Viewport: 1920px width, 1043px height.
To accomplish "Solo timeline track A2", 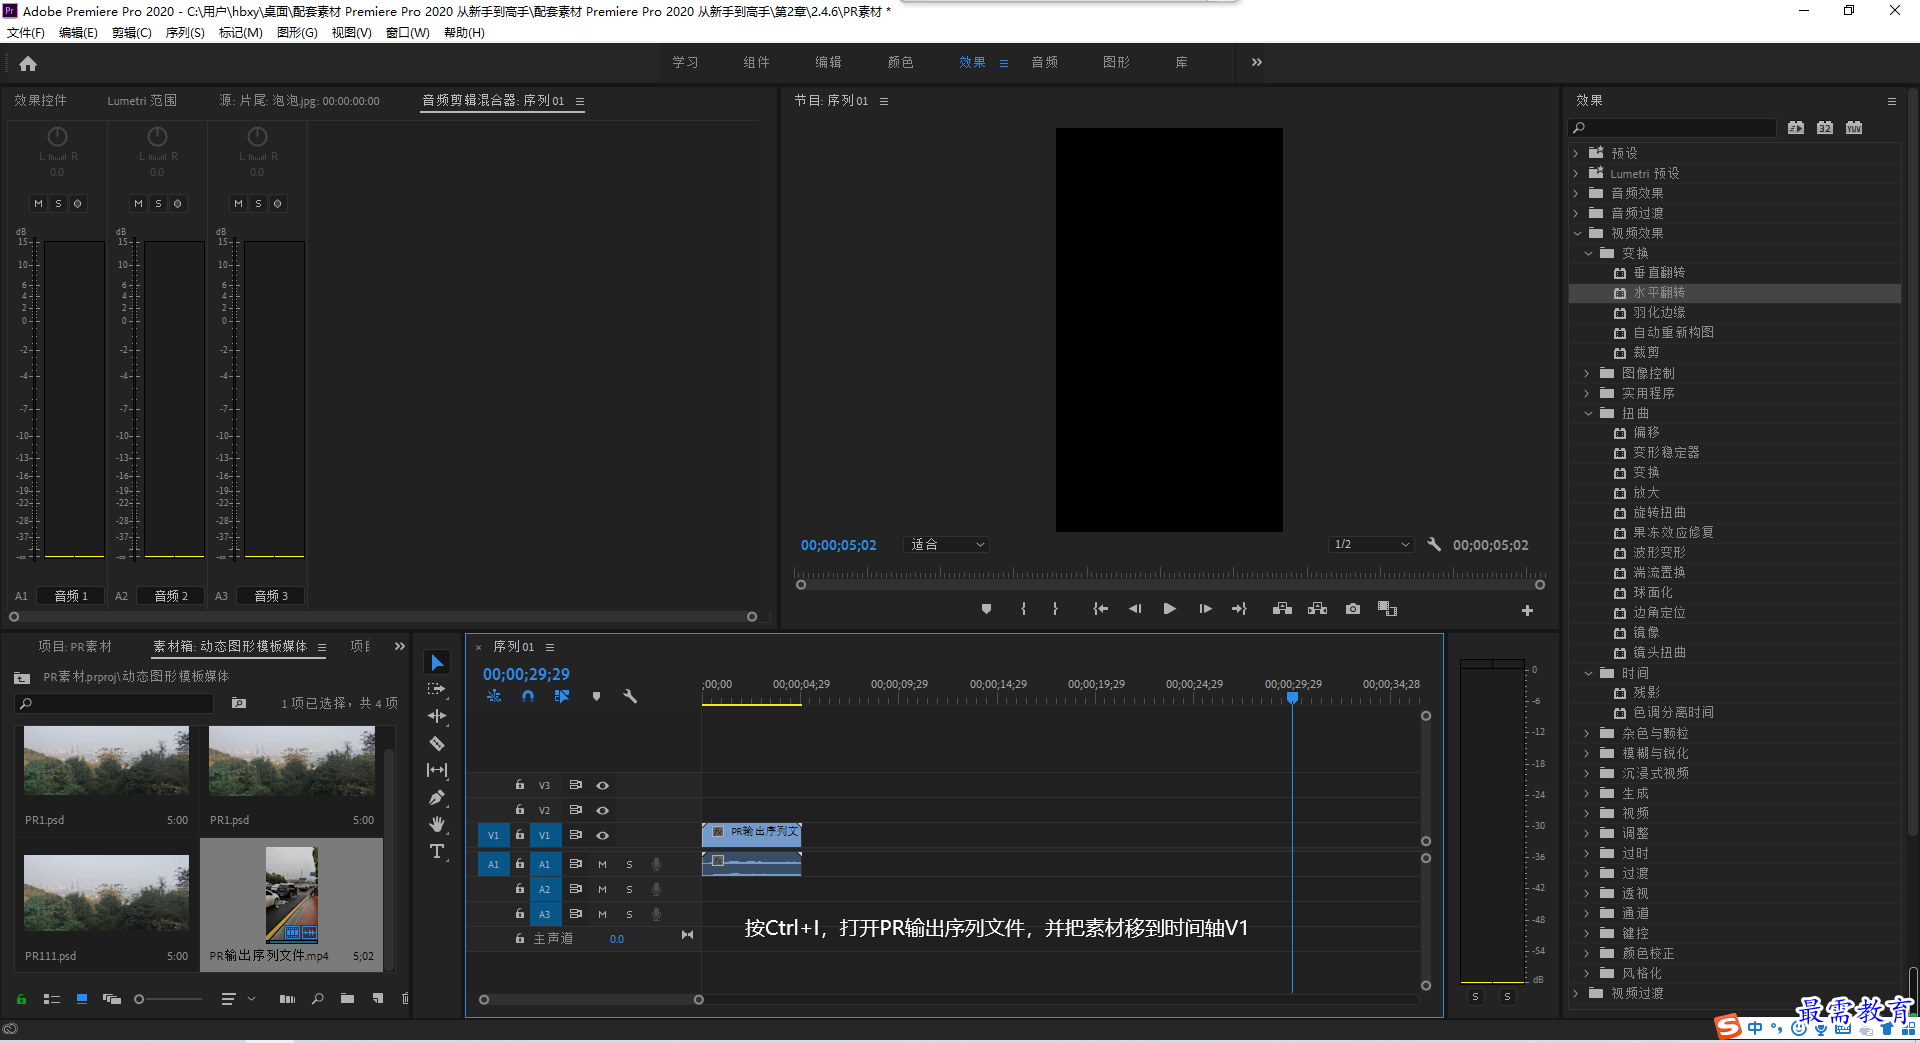I will [x=629, y=889].
